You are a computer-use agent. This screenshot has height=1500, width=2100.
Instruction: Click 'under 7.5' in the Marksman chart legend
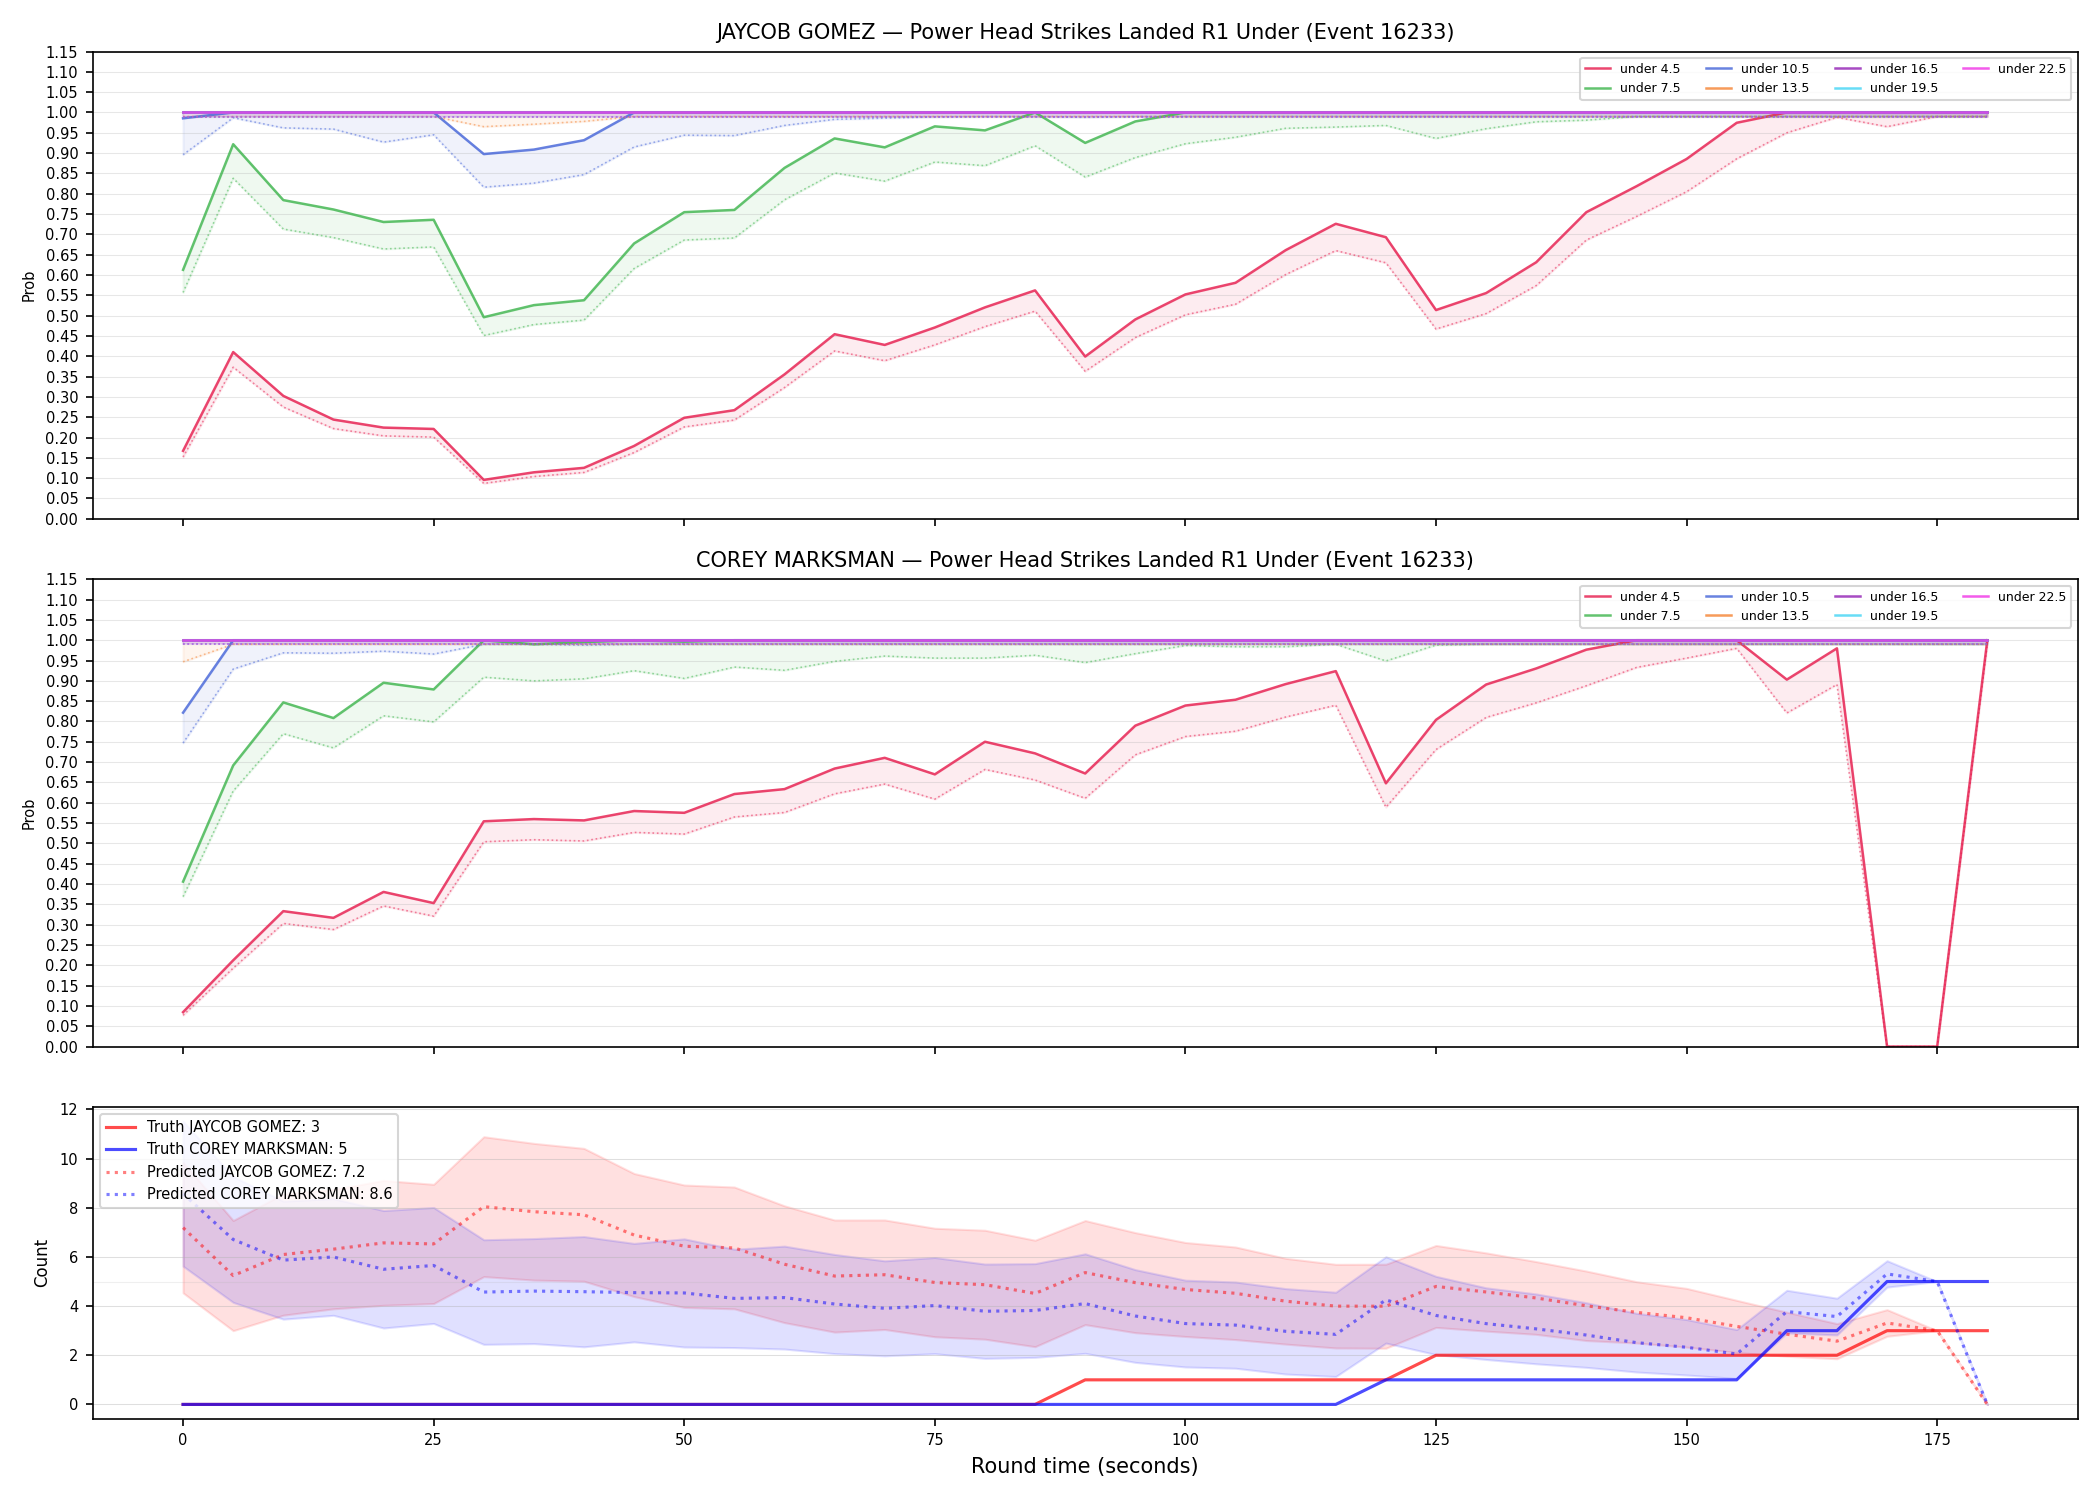pyautogui.click(x=1650, y=616)
